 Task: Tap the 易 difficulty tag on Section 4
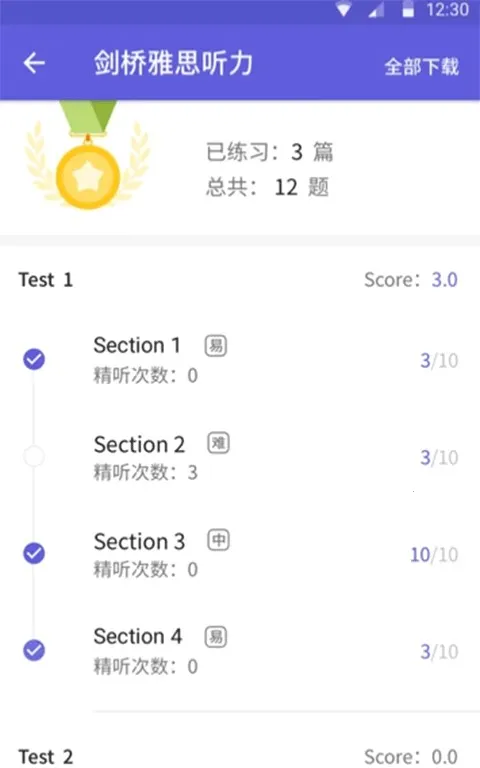pyautogui.click(x=216, y=637)
